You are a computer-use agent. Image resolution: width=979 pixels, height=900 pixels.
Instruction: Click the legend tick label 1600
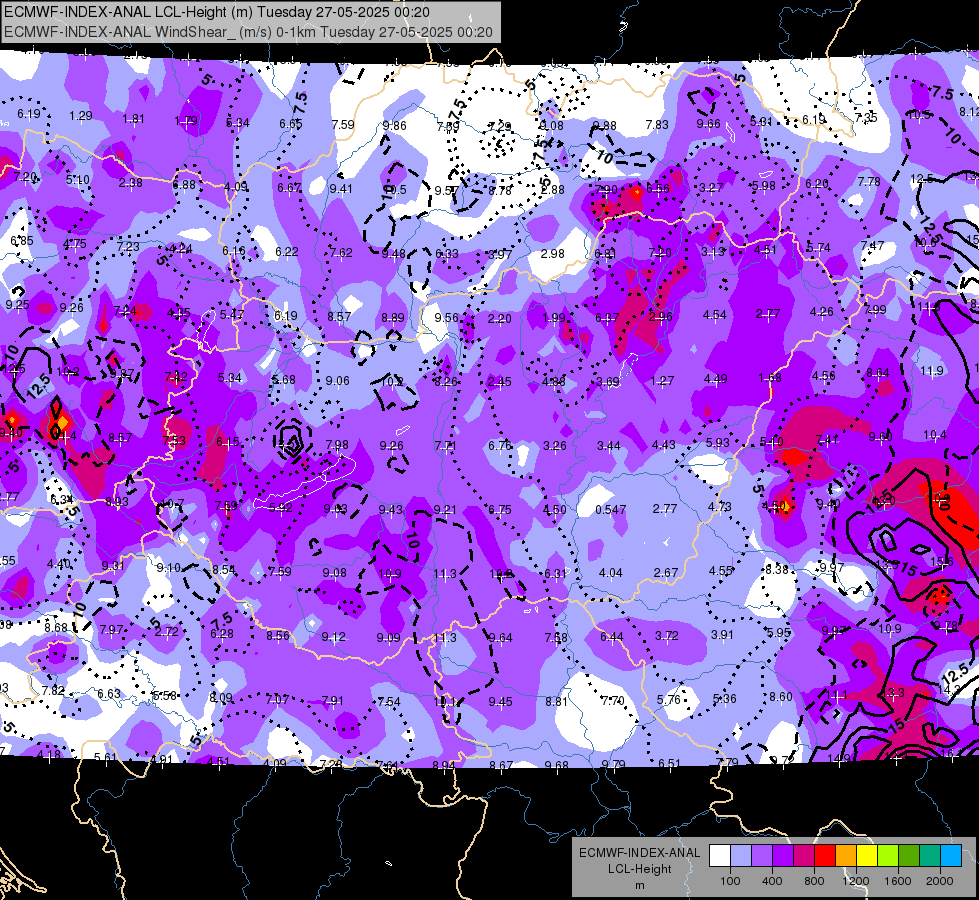898,881
